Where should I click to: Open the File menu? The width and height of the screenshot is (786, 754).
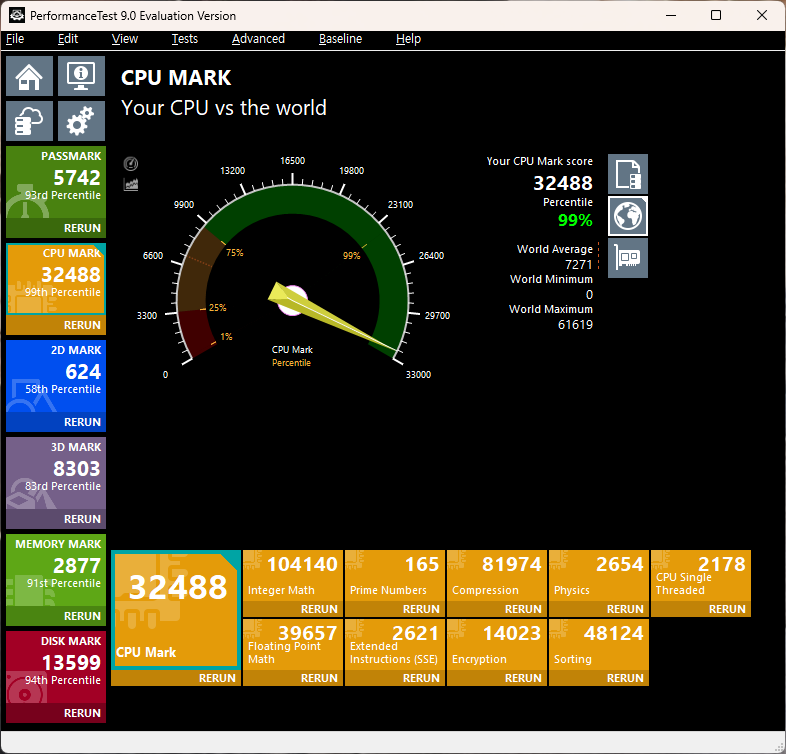[15, 39]
